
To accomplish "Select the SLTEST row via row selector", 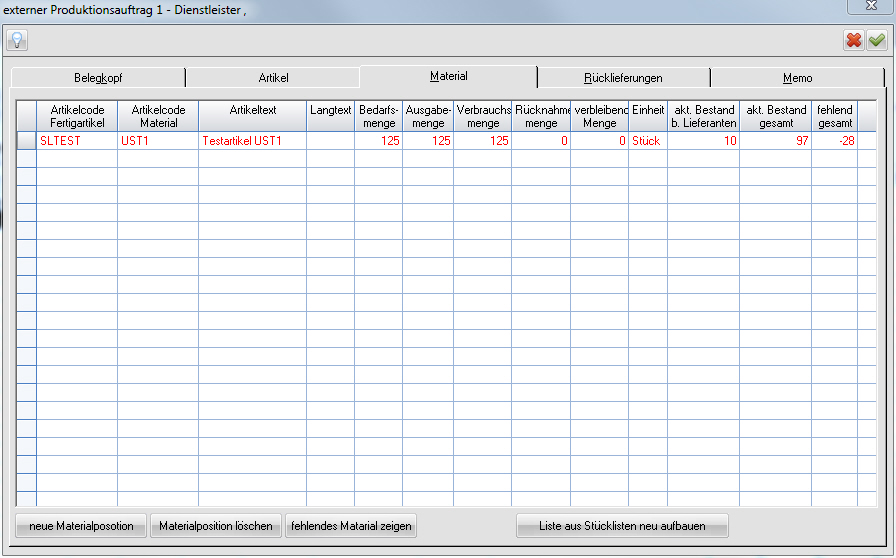I will coord(26,141).
